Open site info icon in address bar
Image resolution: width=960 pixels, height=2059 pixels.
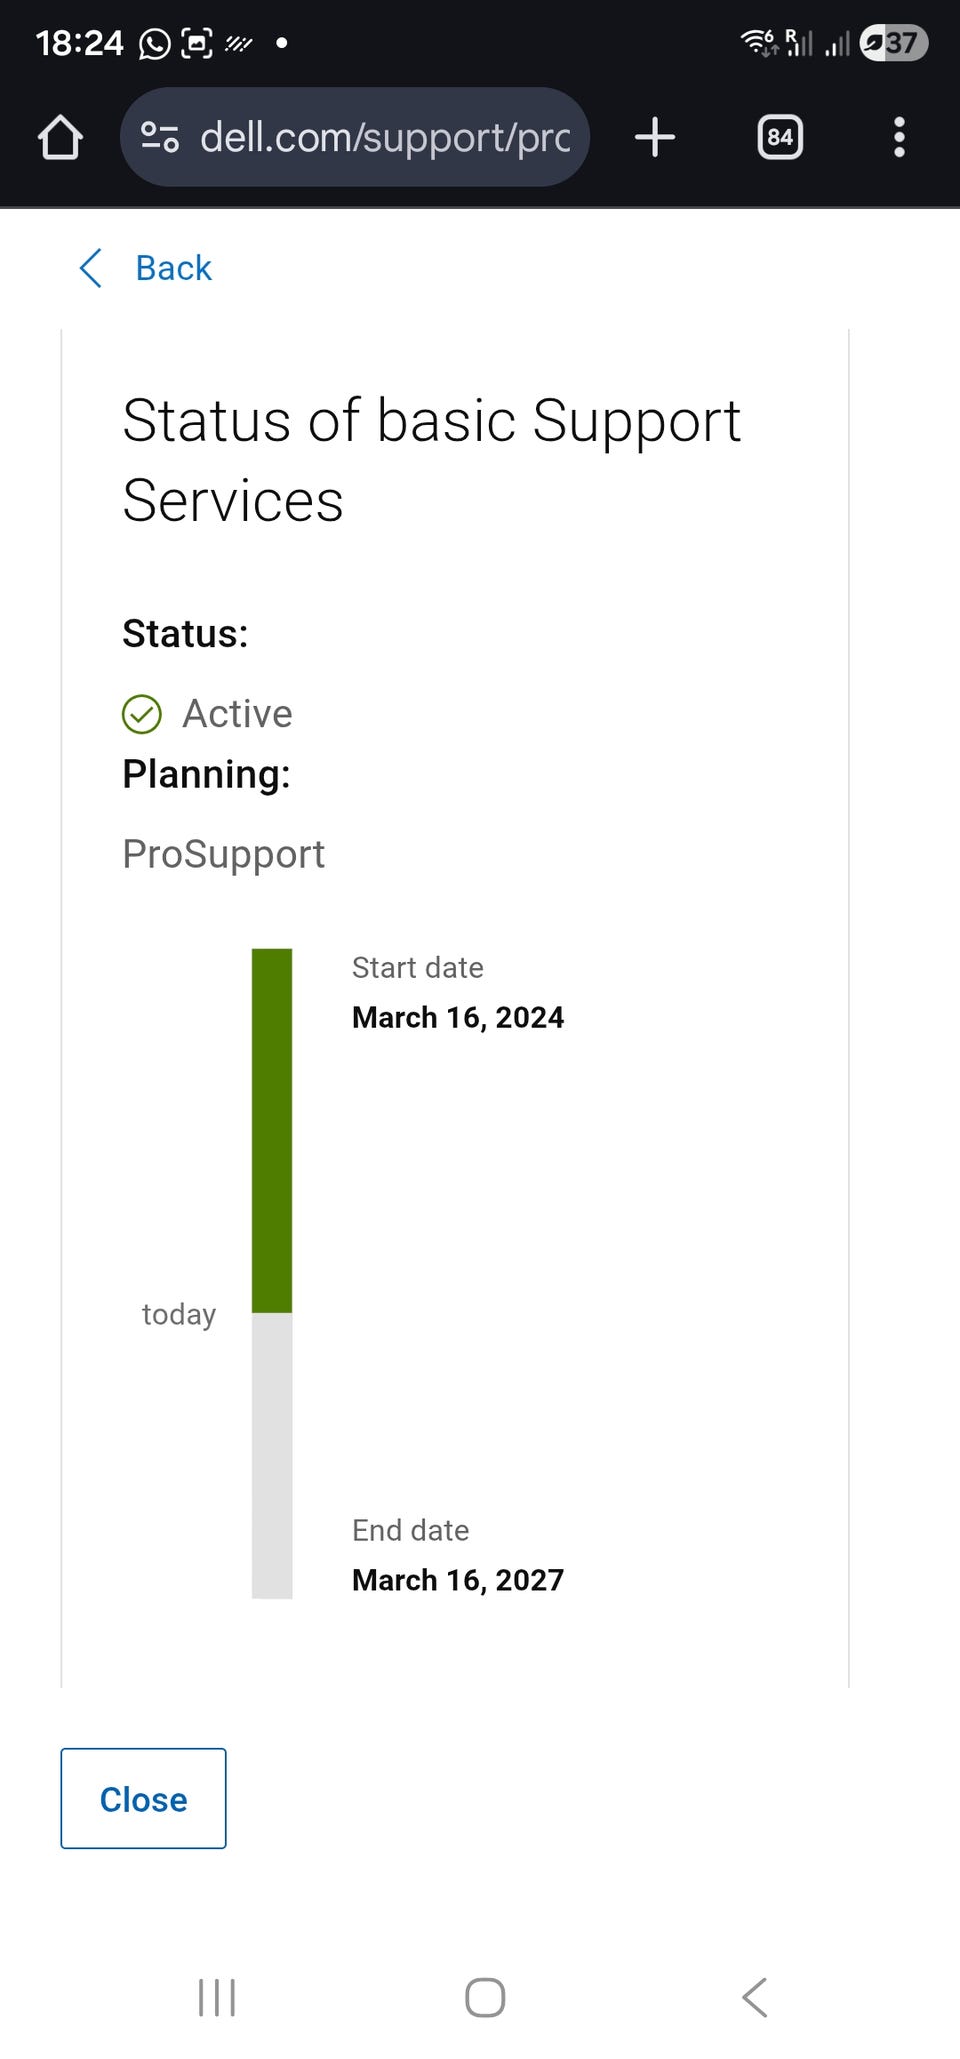[160, 137]
